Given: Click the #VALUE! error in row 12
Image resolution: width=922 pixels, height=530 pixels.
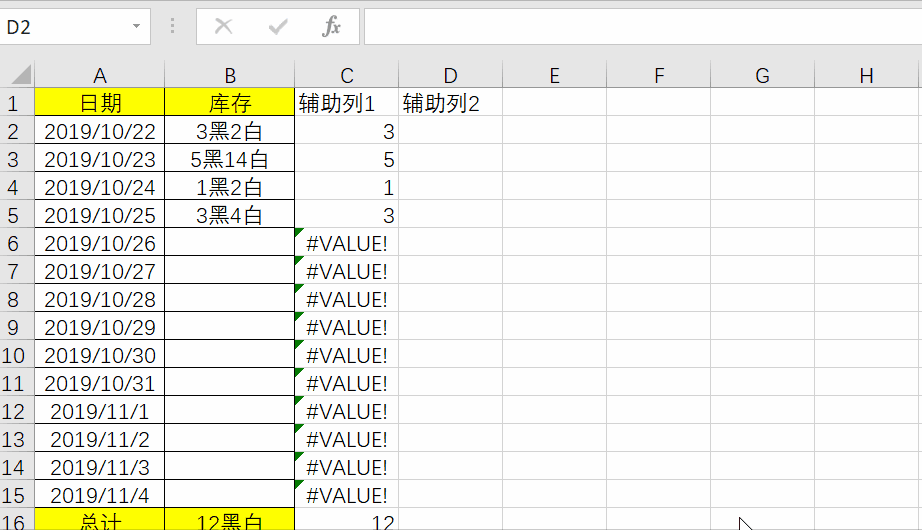Looking at the screenshot, I should pos(346,410).
